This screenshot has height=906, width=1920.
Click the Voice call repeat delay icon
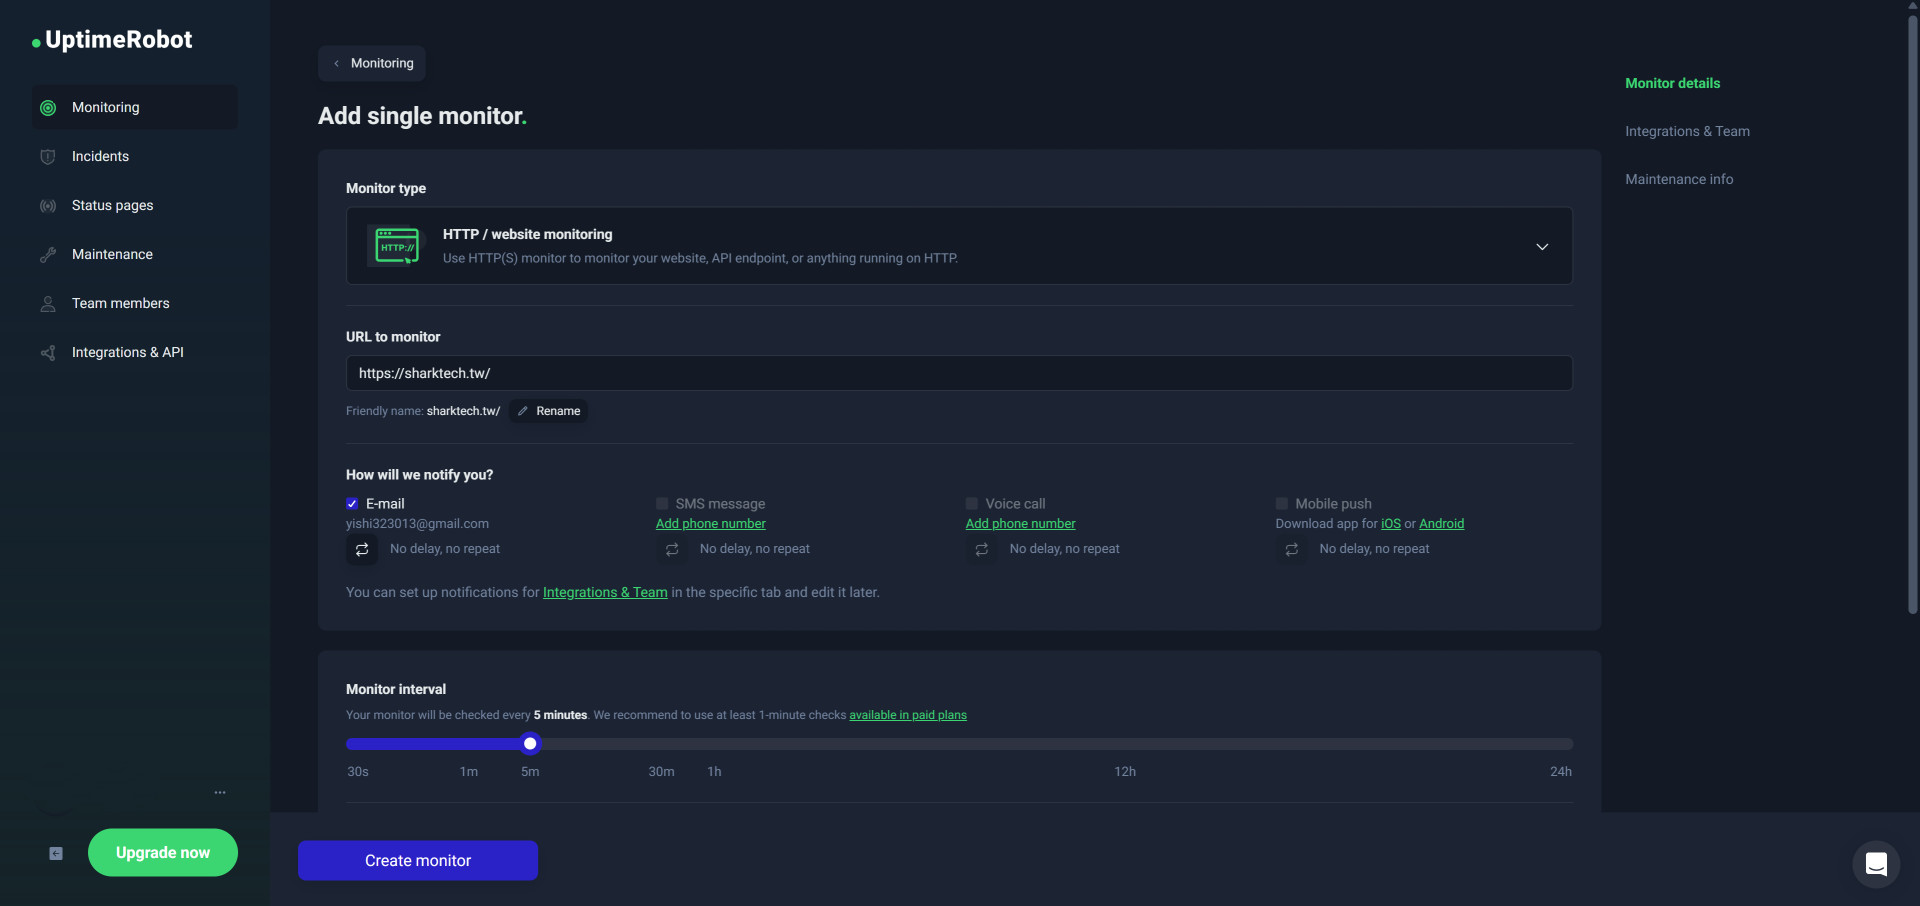pos(982,549)
